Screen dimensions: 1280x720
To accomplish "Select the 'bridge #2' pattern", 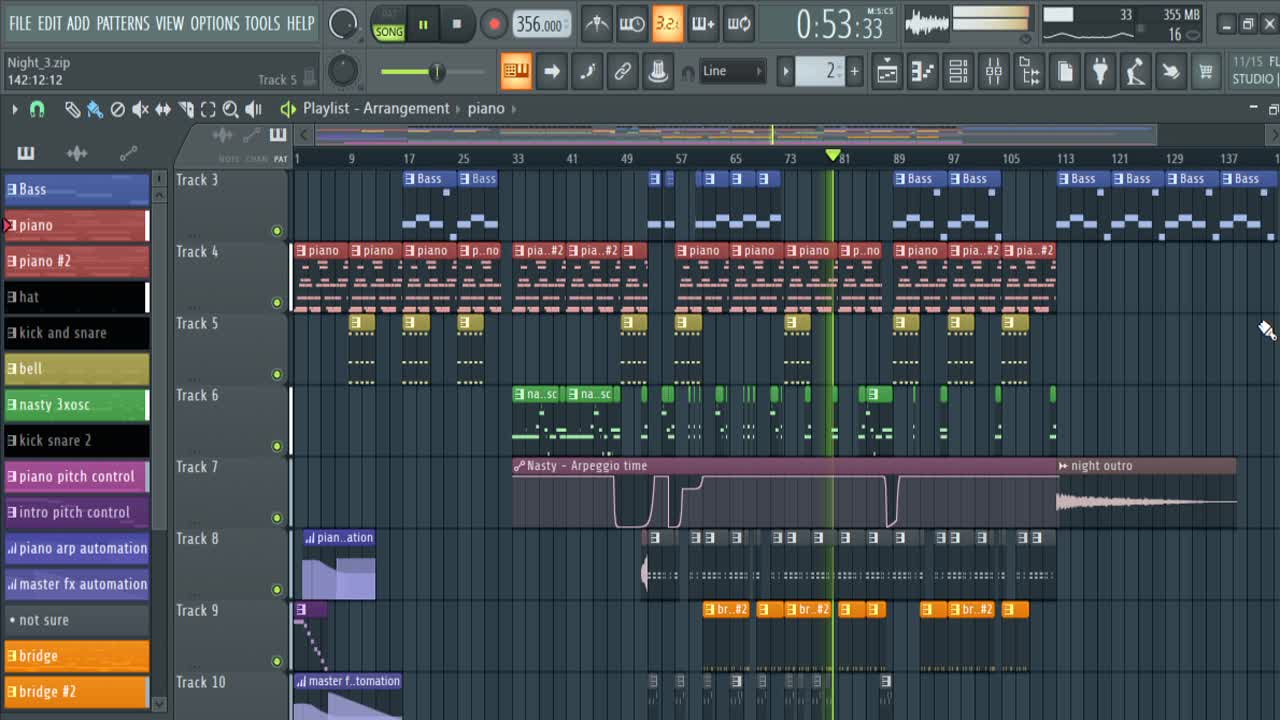I will [x=76, y=692].
